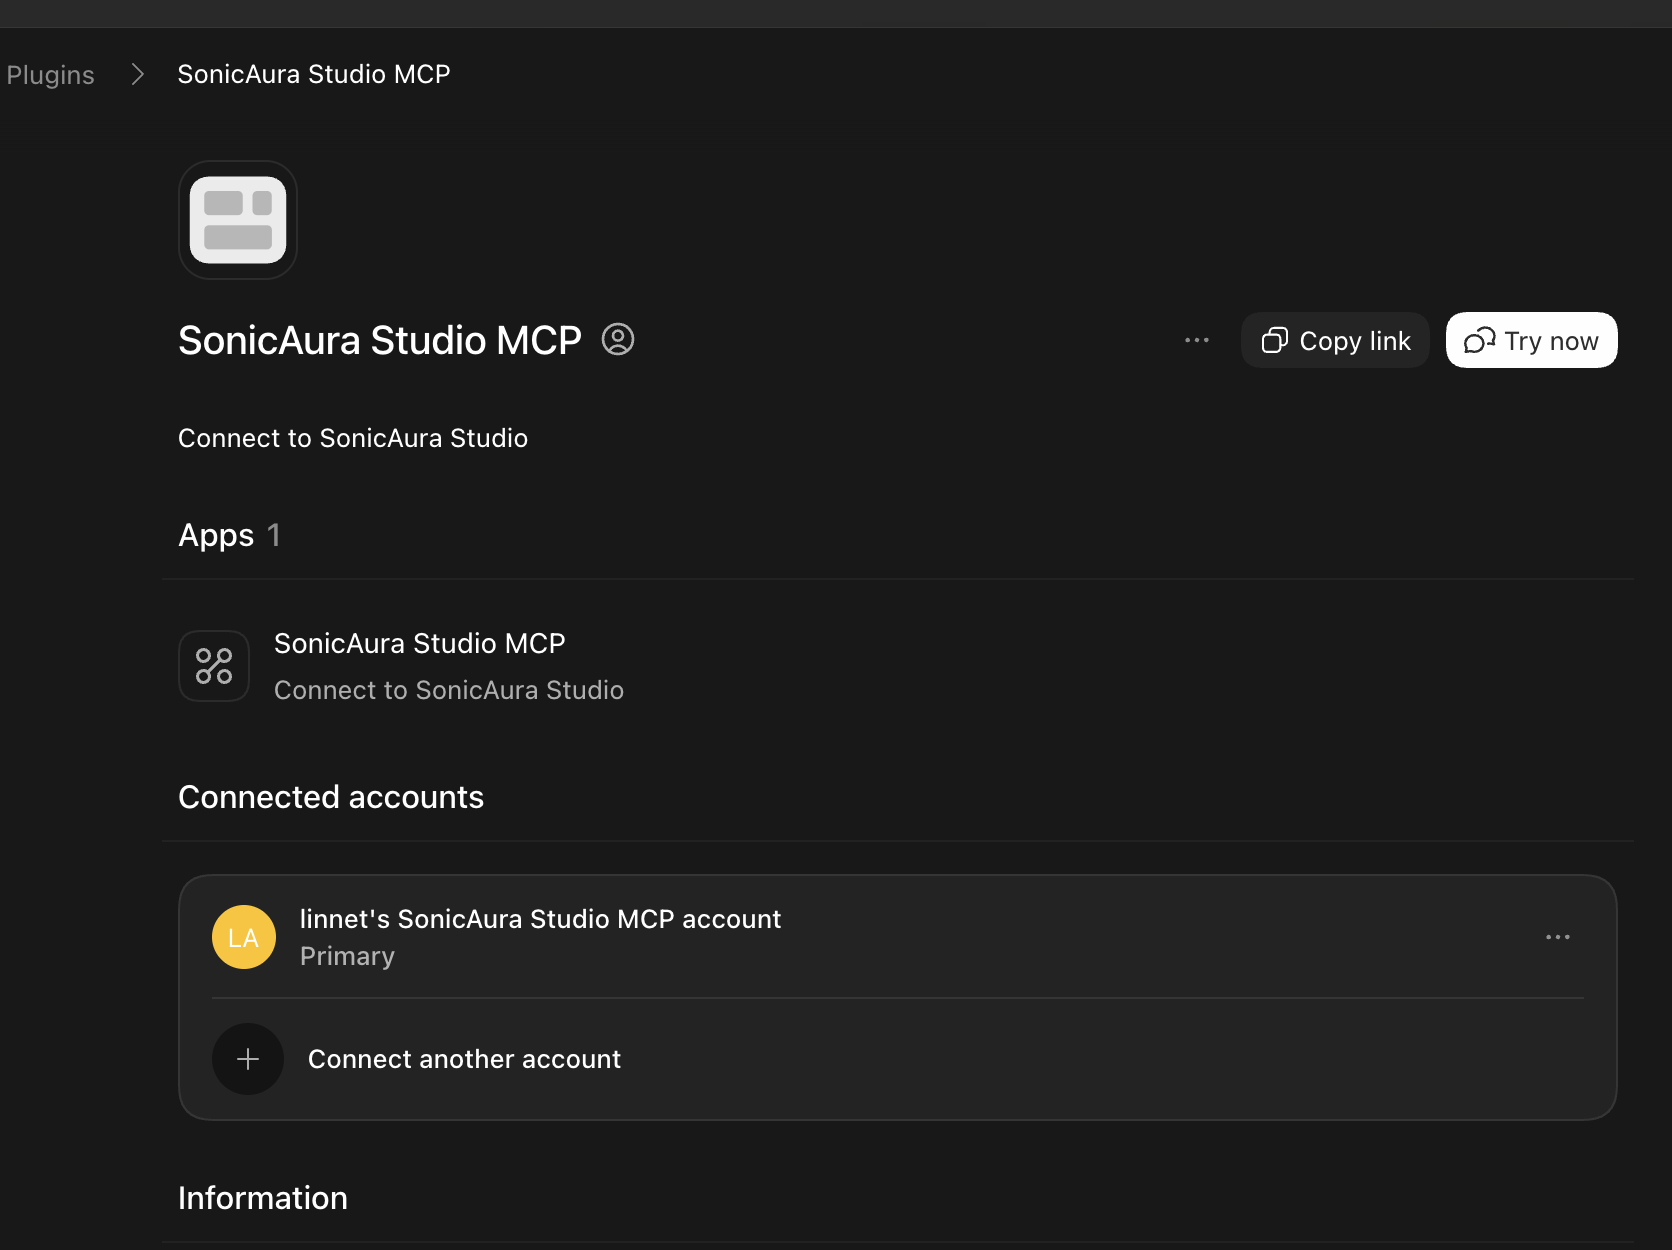Open the more options menu beside Copy link
This screenshot has height=1250, width=1672.
tap(1197, 340)
